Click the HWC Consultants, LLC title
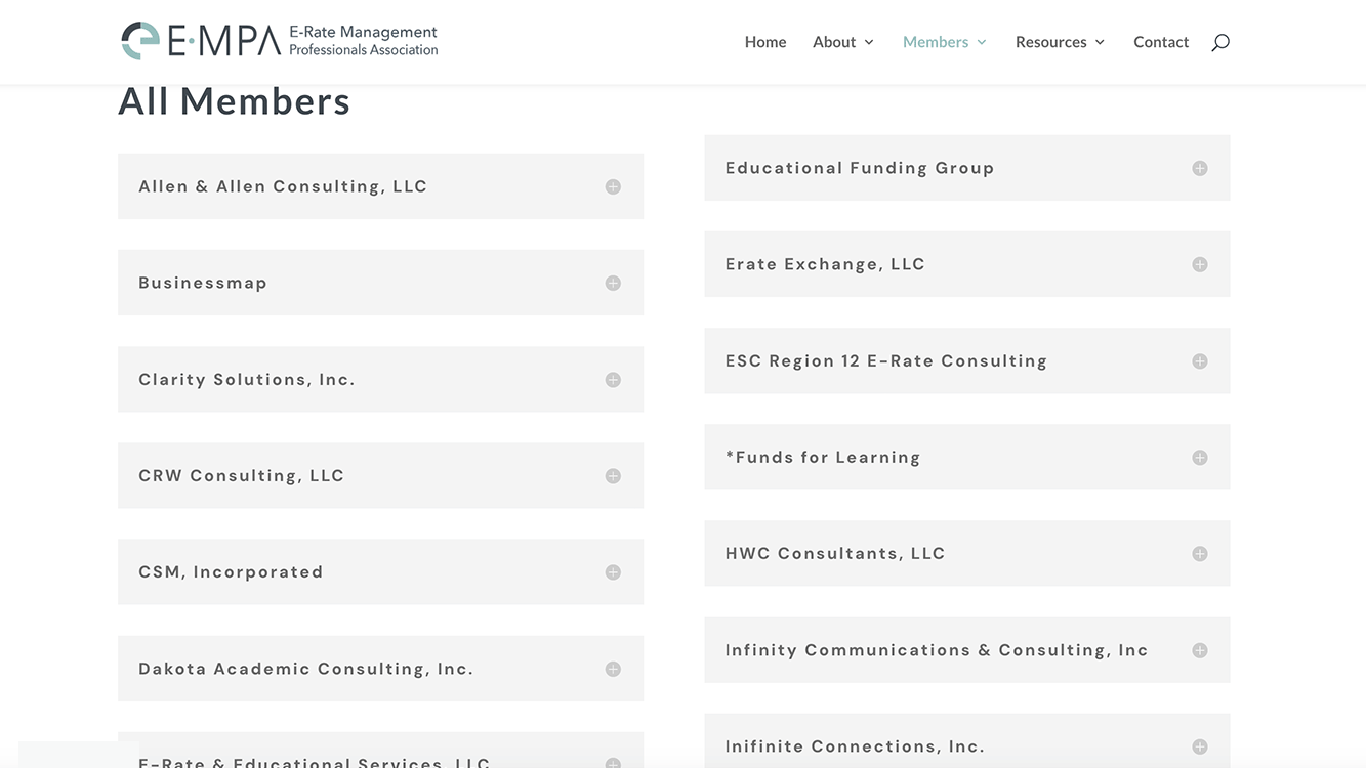 pyautogui.click(x=835, y=553)
